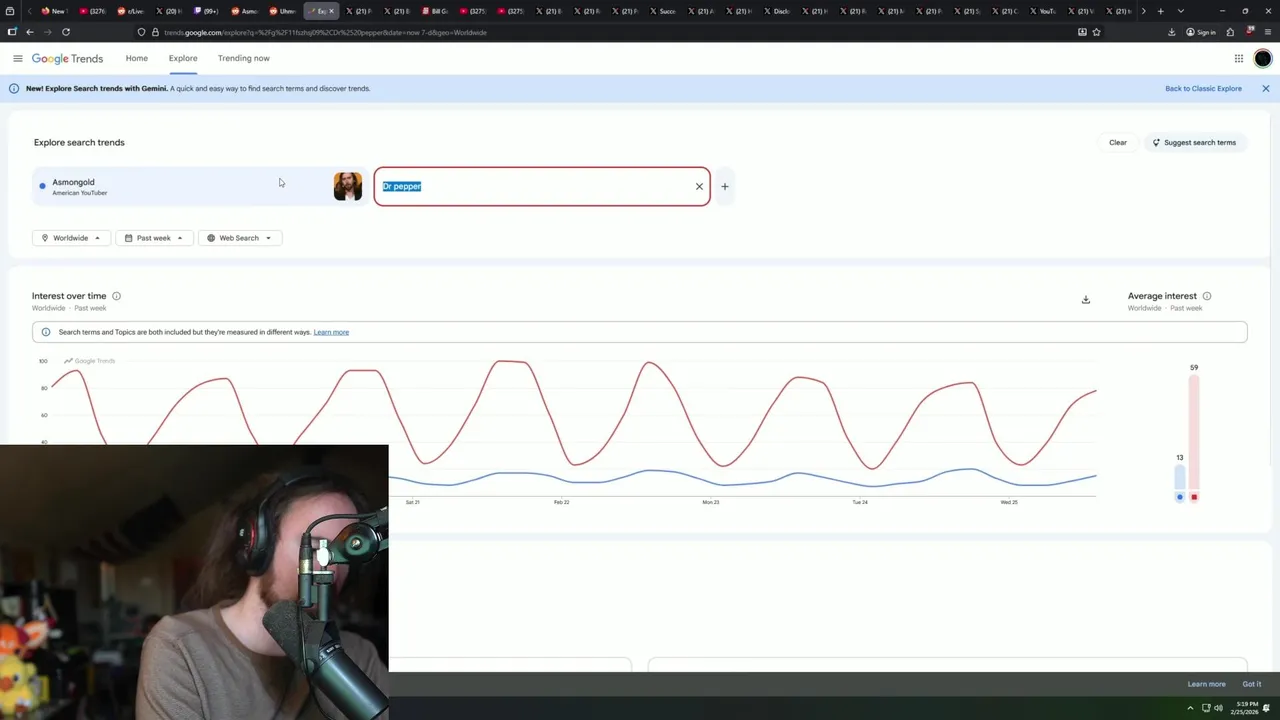Open the browser downloads icon
The height and width of the screenshot is (720, 1280).
(x=1171, y=32)
